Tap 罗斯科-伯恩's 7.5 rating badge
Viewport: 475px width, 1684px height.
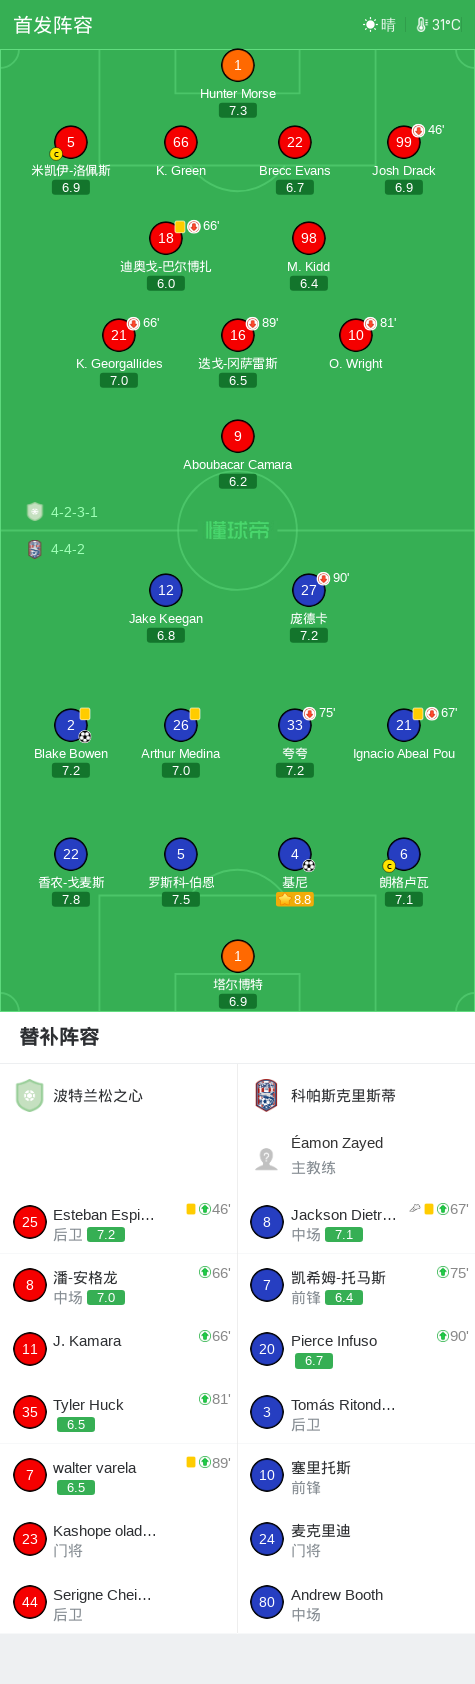(181, 900)
